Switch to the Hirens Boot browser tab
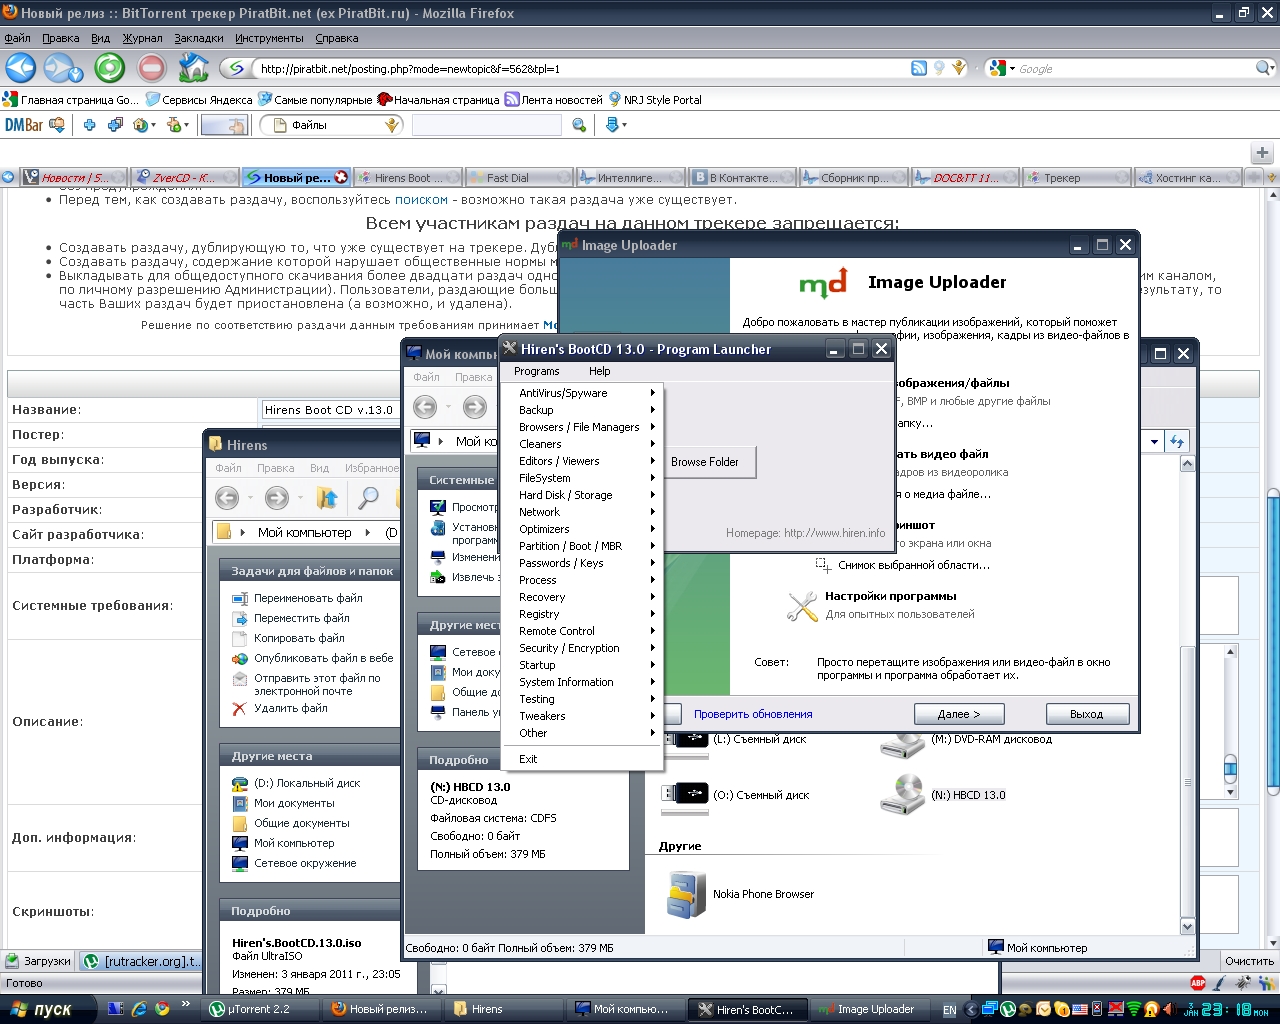1280x1024 pixels. coord(407,178)
